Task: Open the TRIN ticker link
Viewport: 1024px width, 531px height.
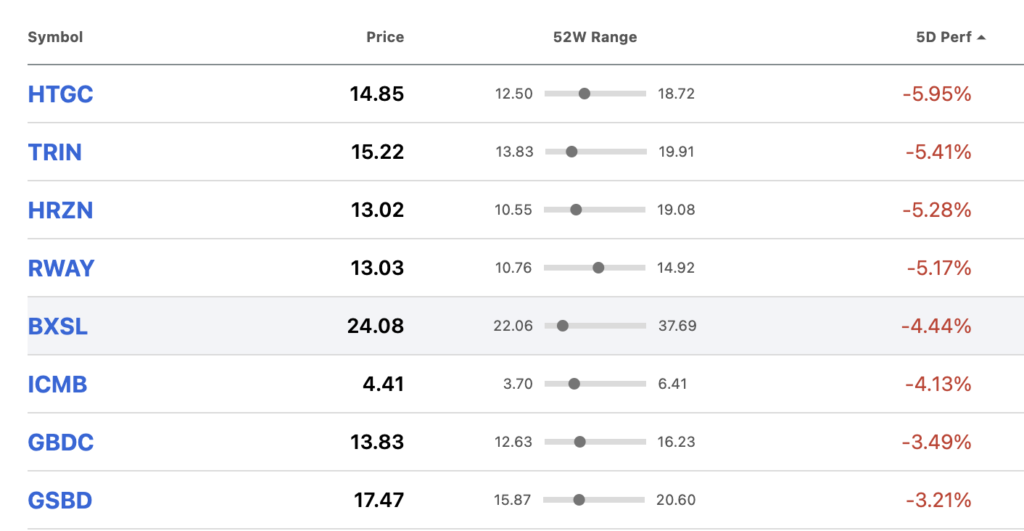Action: (55, 152)
